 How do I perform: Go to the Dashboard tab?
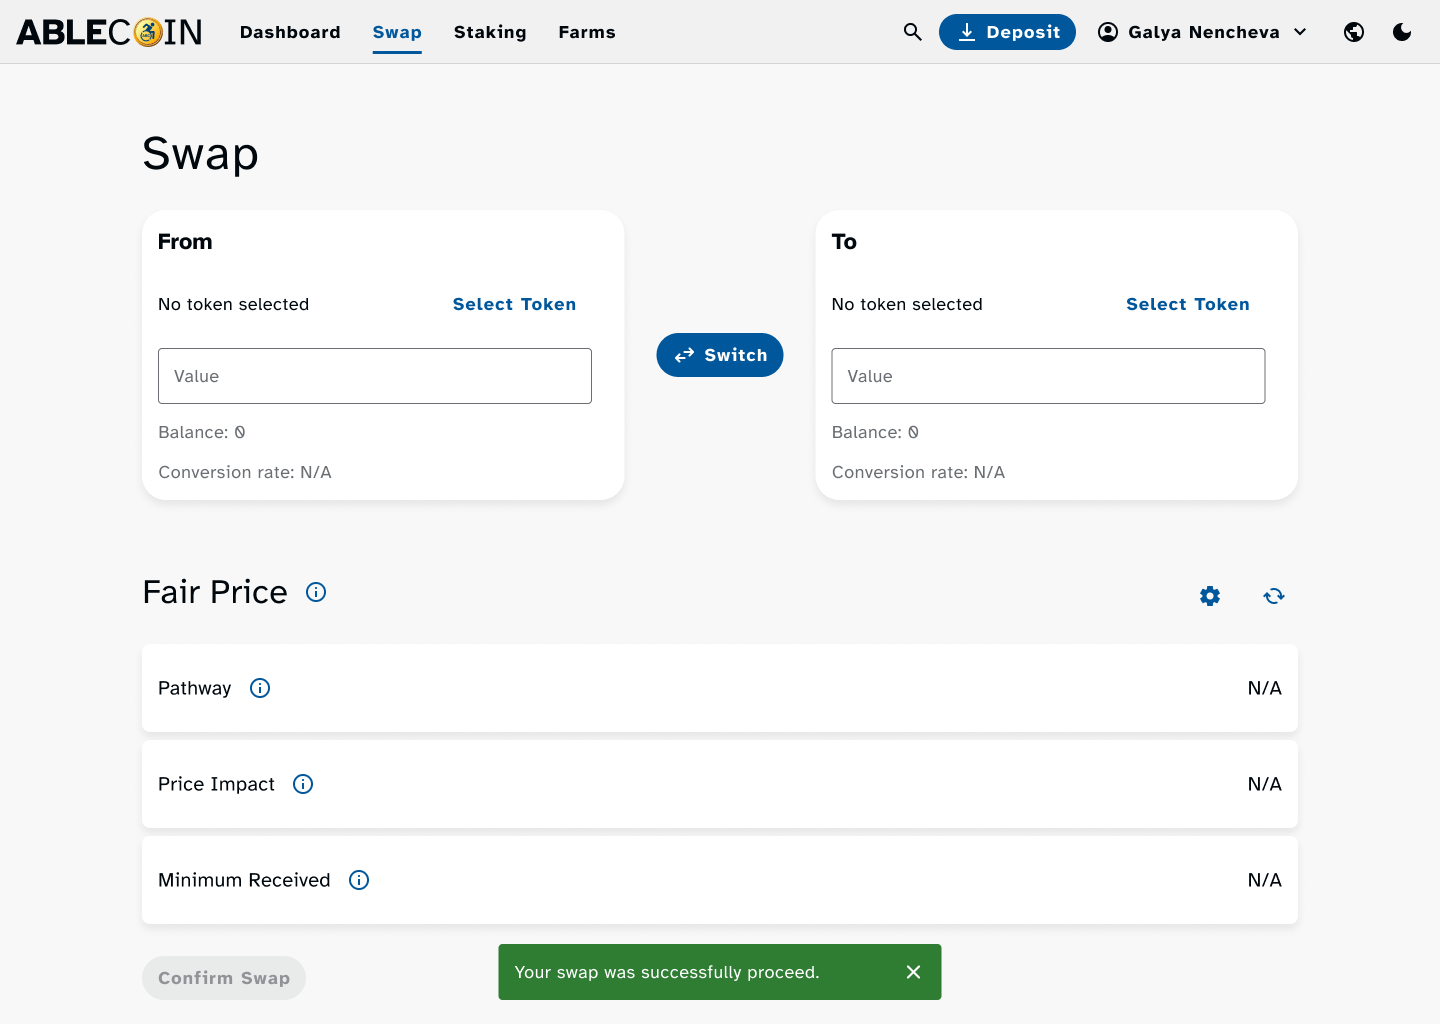tap(290, 32)
